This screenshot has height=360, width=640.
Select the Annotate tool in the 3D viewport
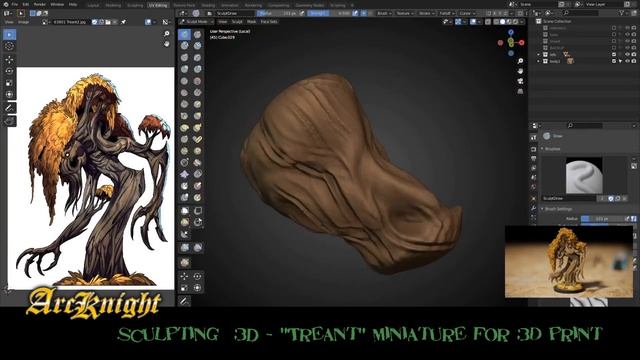[x=184, y=301]
